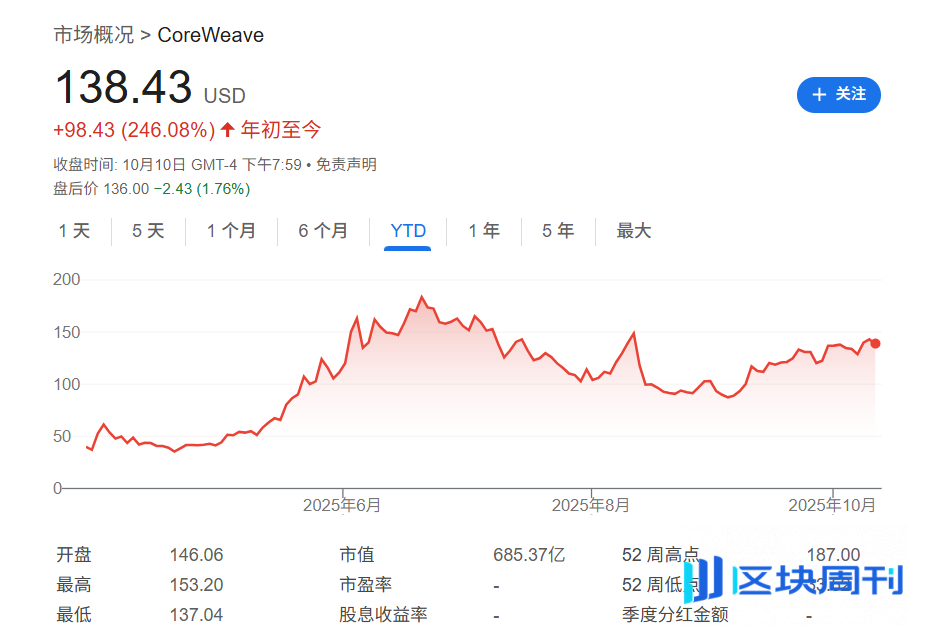The height and width of the screenshot is (643, 930).
Task: Switch to the 5年 range
Action: tap(558, 230)
